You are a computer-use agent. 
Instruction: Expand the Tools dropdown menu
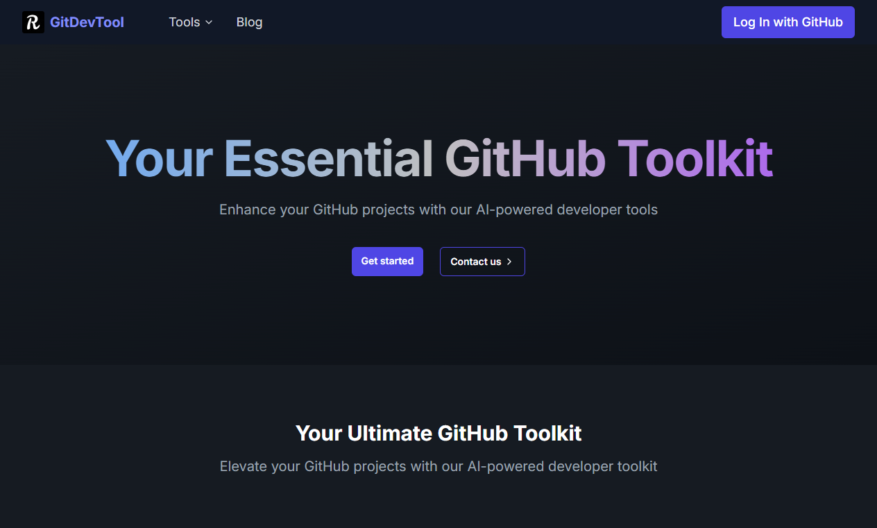[x=191, y=22]
